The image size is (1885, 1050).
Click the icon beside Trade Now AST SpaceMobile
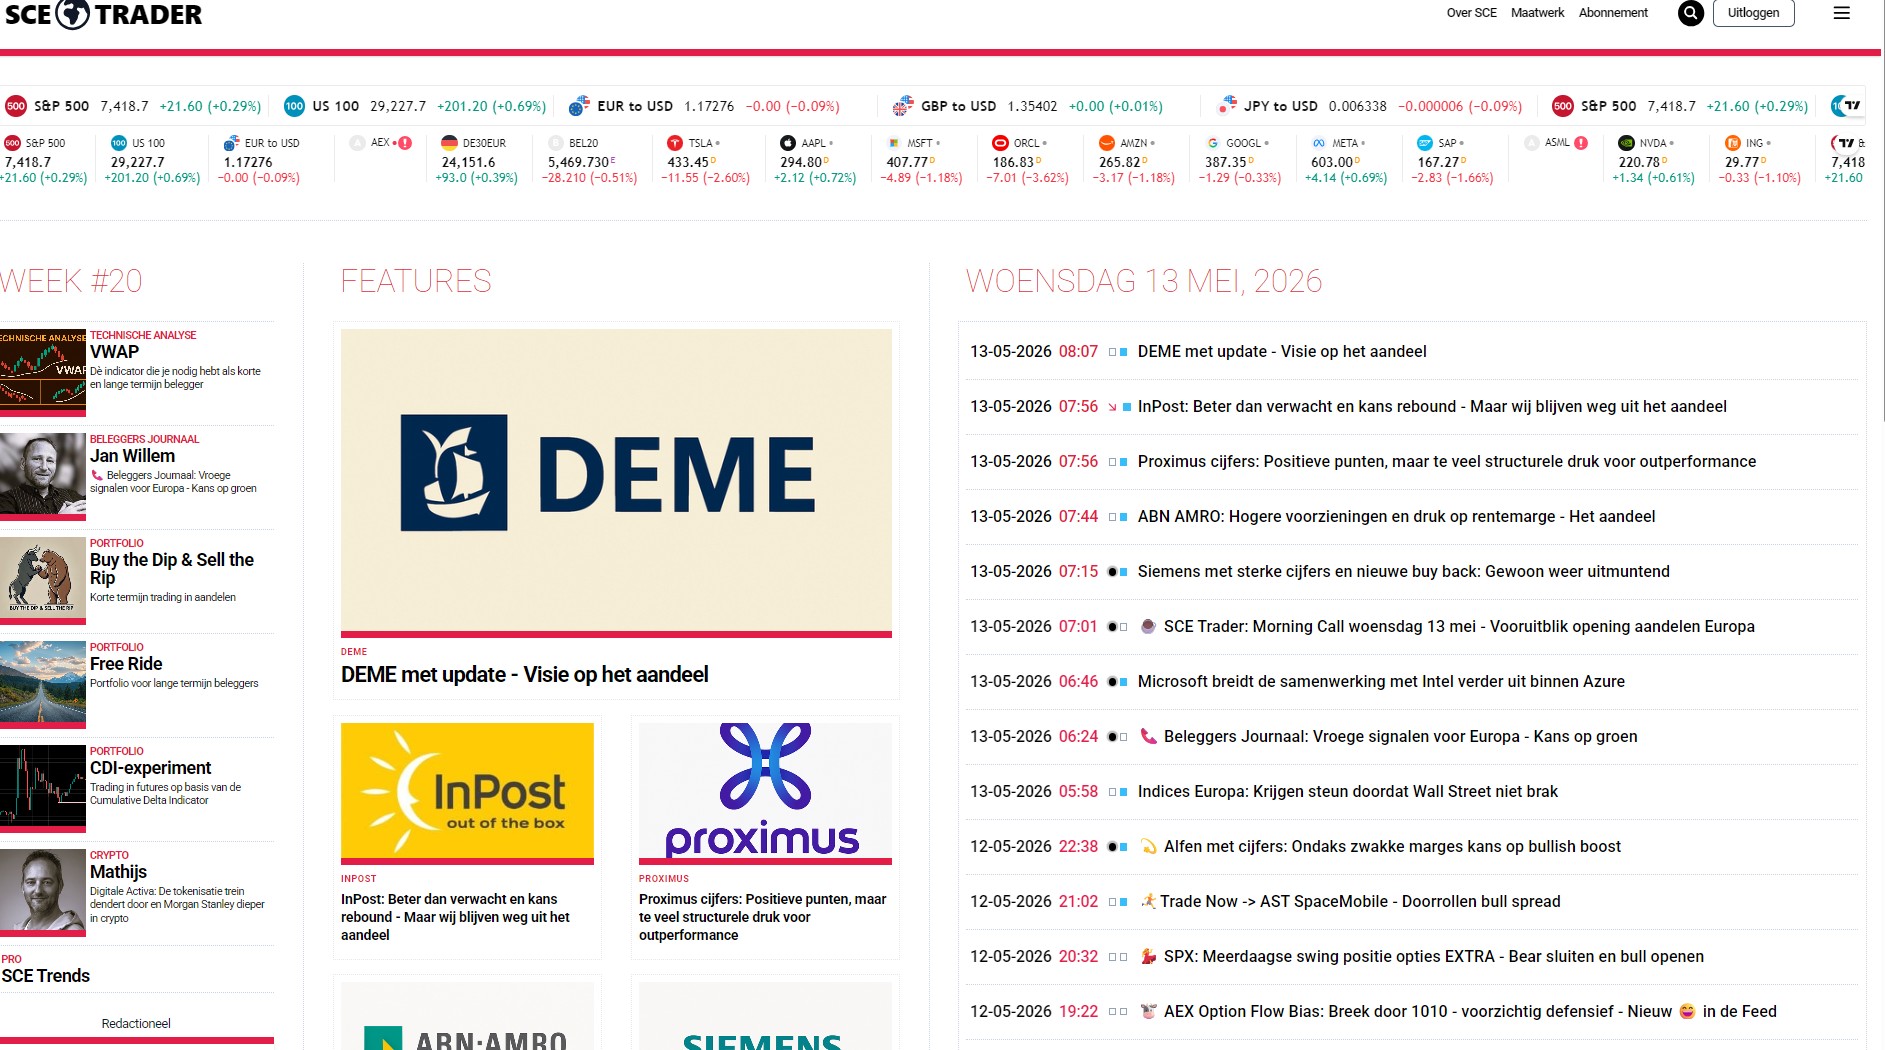point(1148,901)
